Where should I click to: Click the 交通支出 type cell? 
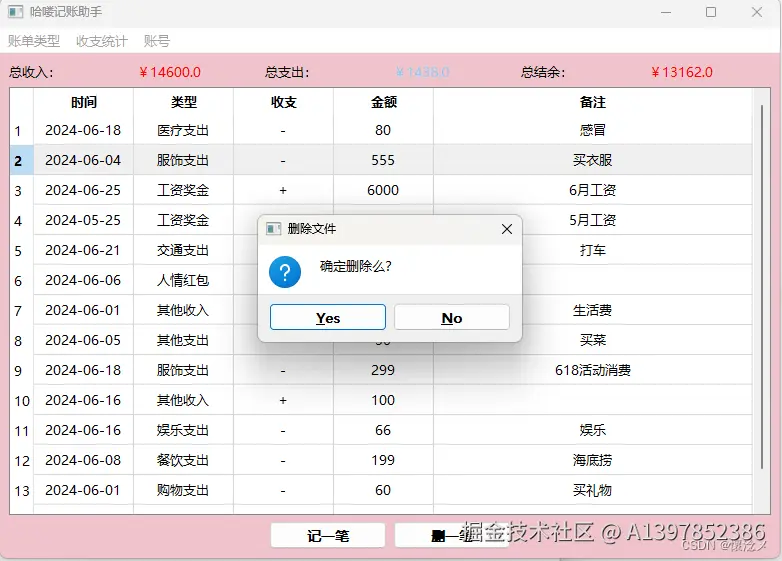[x=184, y=250]
